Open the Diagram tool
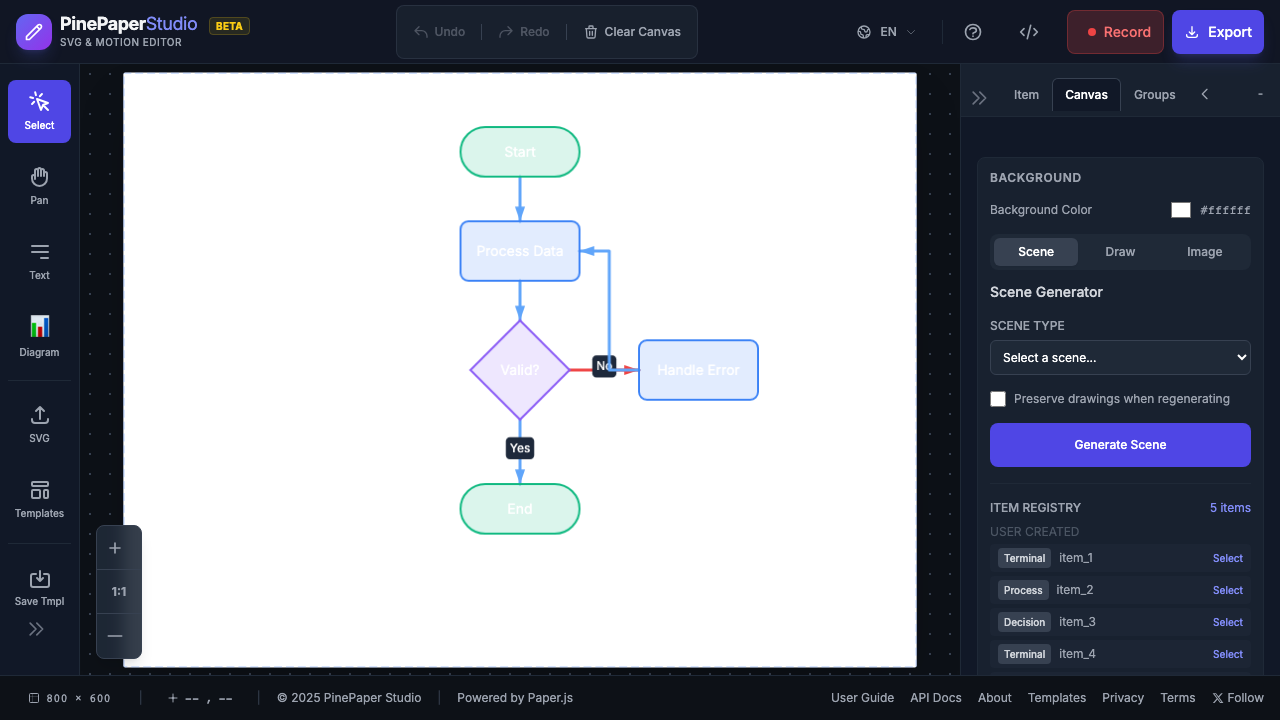The height and width of the screenshot is (720, 1280). point(39,337)
